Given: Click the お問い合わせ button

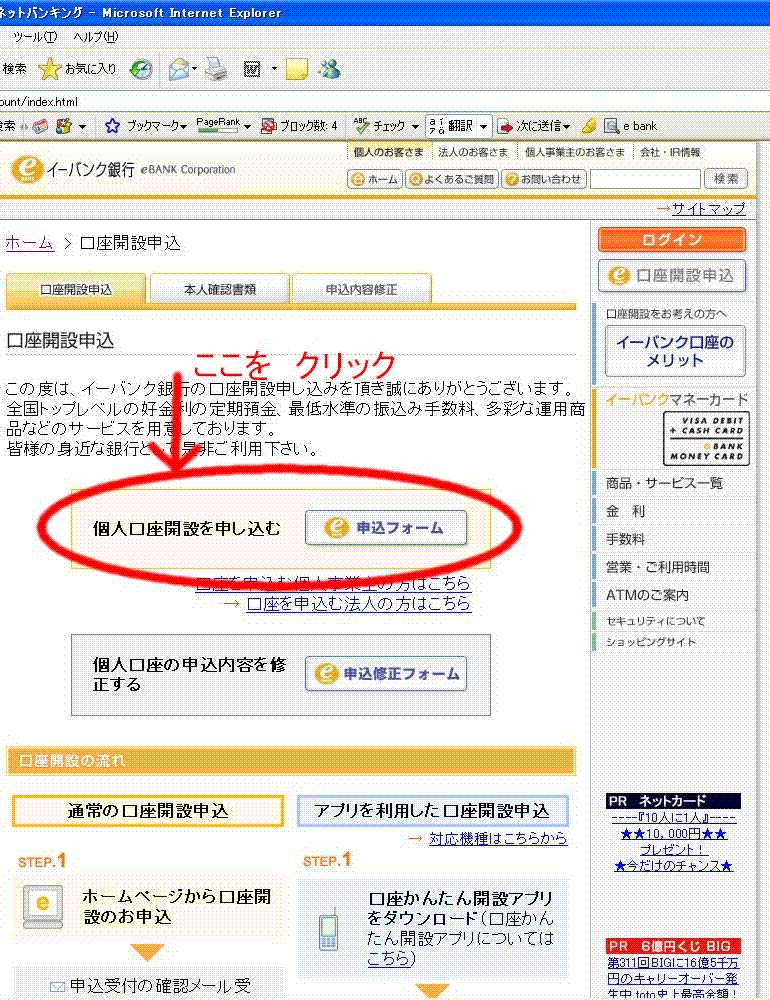Looking at the screenshot, I should pyautogui.click(x=544, y=179).
